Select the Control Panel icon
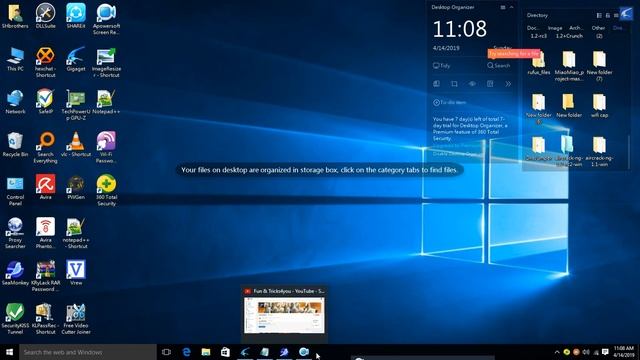The image size is (640, 360). coord(15,191)
